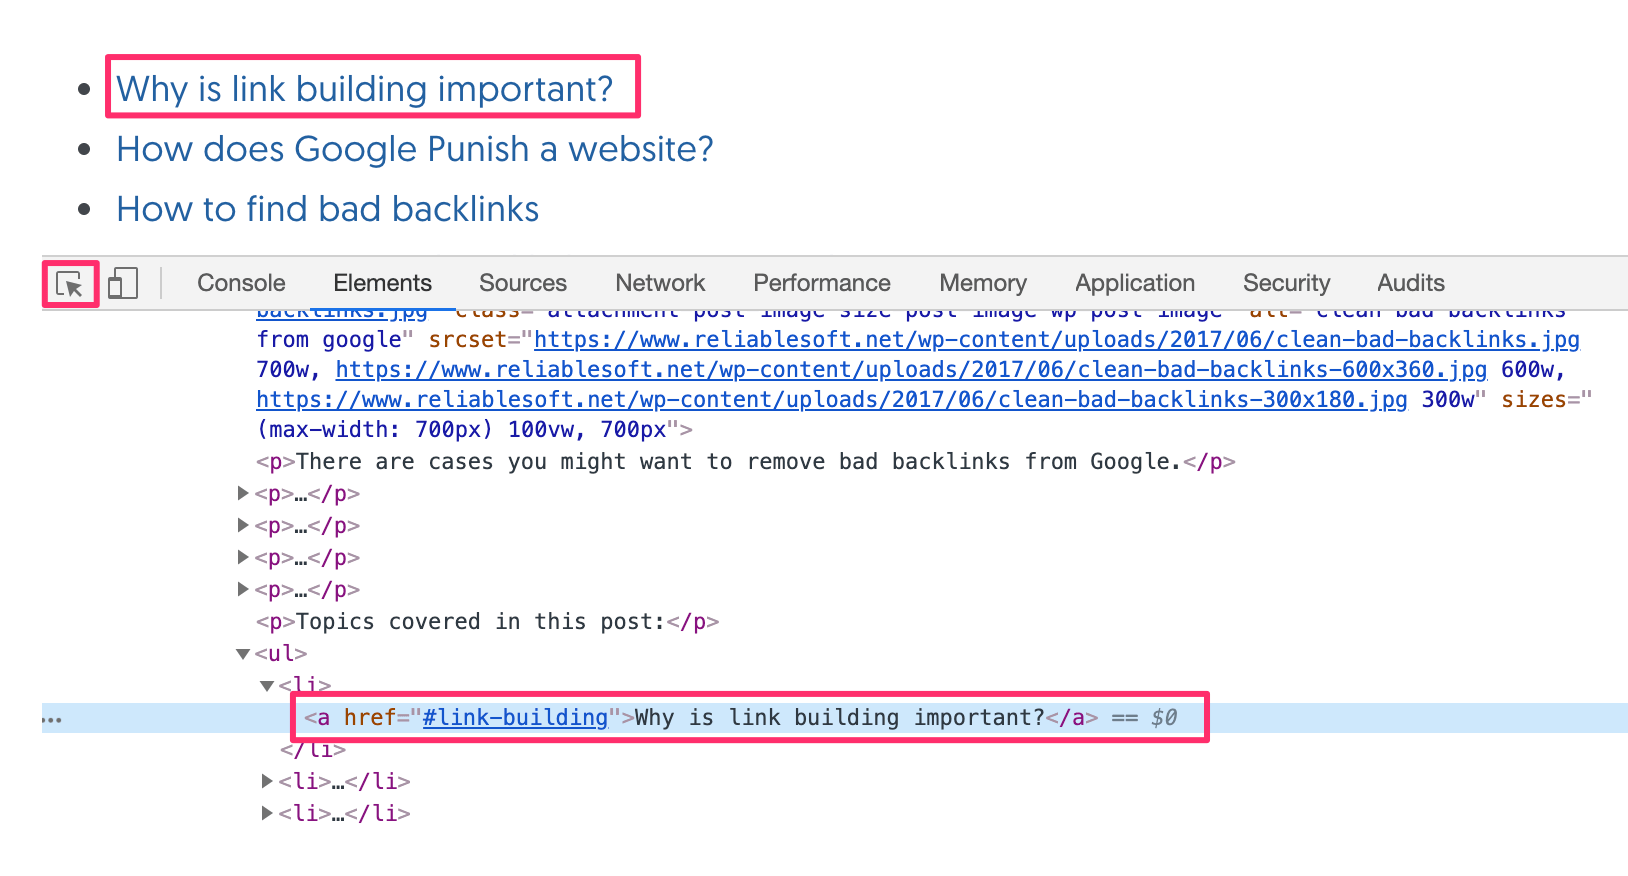The image size is (1628, 876).
Task: Activate the inspect element picker icon
Action: tap(70, 284)
